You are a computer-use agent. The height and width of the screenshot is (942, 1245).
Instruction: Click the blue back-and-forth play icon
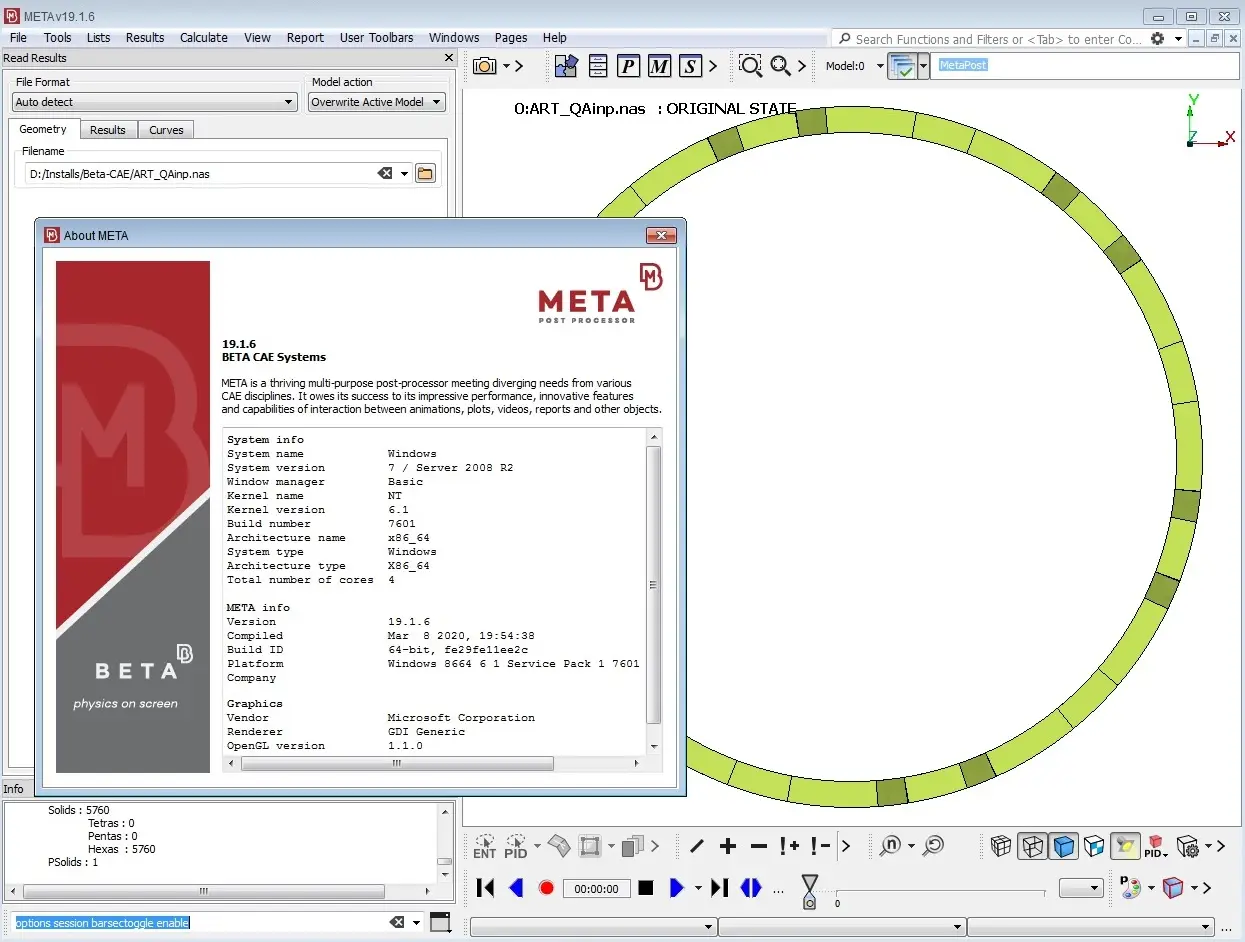[x=751, y=887]
